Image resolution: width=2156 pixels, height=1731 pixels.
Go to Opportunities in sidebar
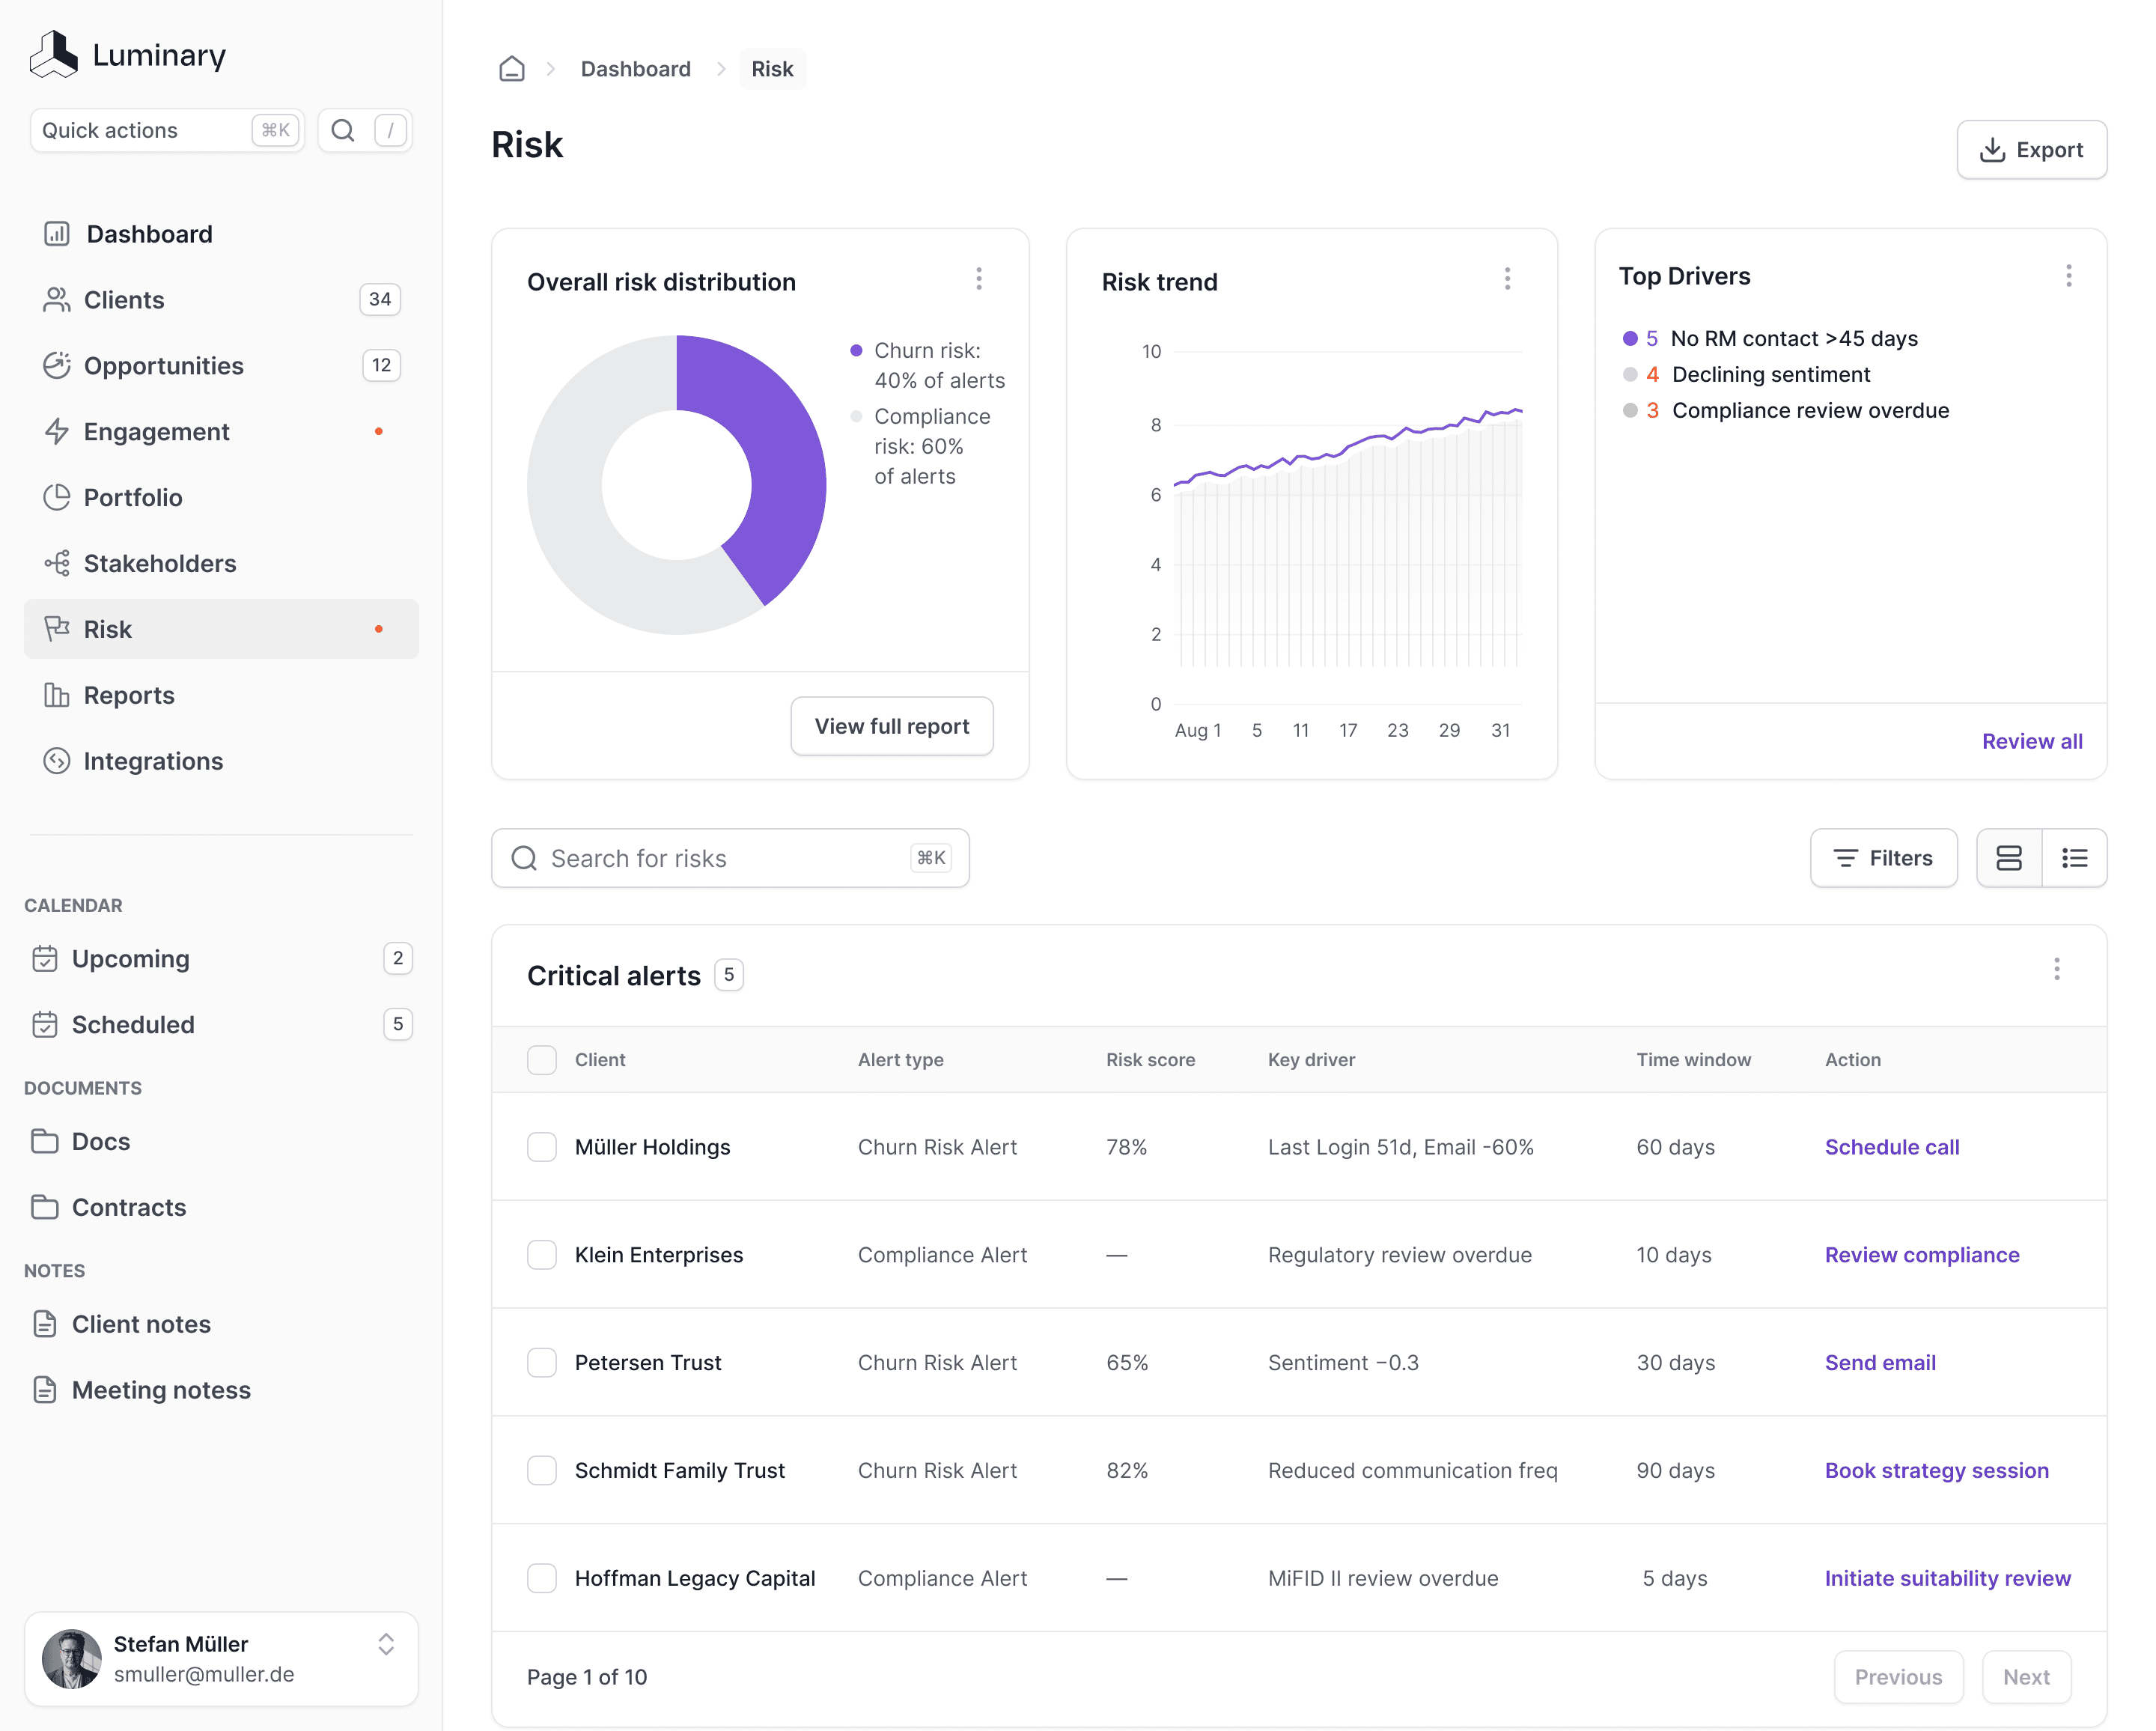click(164, 366)
